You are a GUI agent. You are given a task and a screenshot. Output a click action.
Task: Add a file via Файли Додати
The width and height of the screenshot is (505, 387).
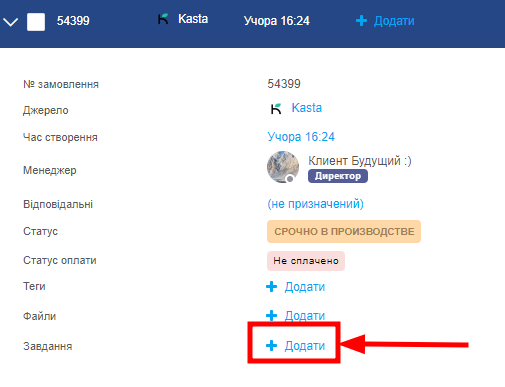(x=305, y=316)
